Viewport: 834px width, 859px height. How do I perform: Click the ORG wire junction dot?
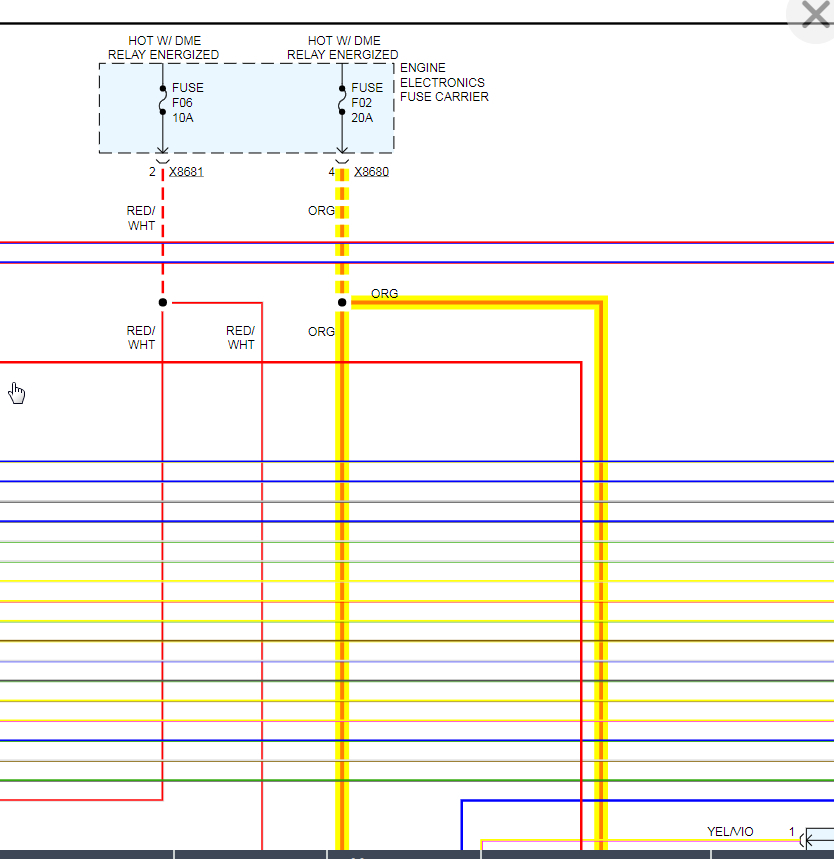342,302
